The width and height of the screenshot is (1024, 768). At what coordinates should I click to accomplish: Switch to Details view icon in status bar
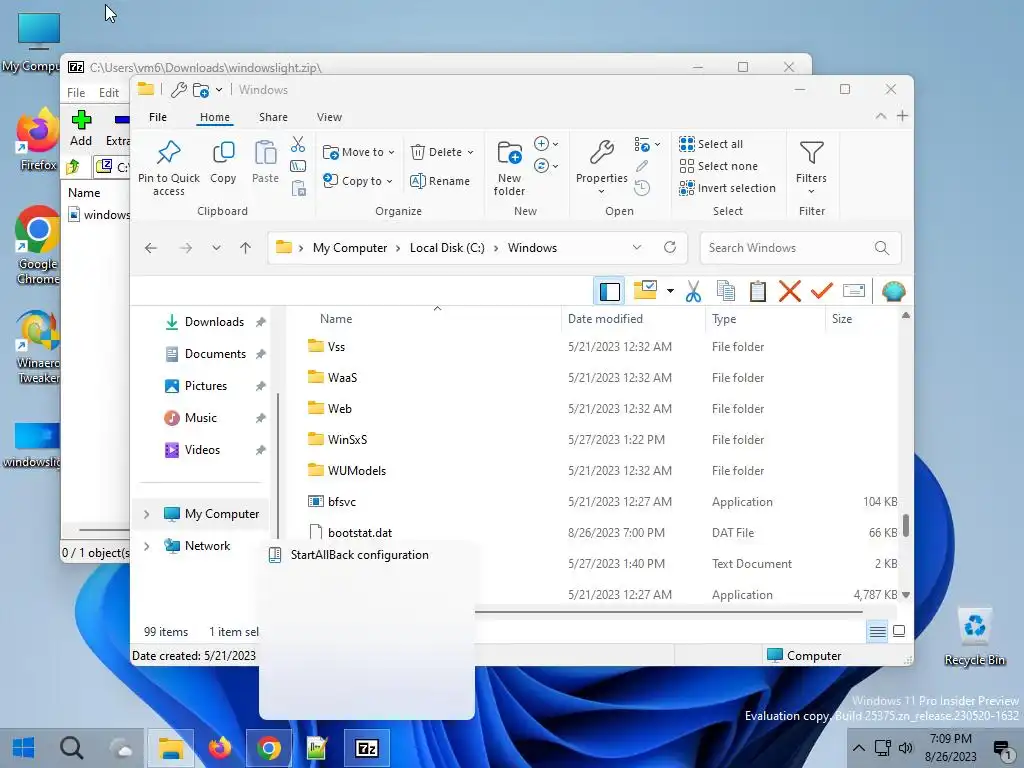(877, 632)
